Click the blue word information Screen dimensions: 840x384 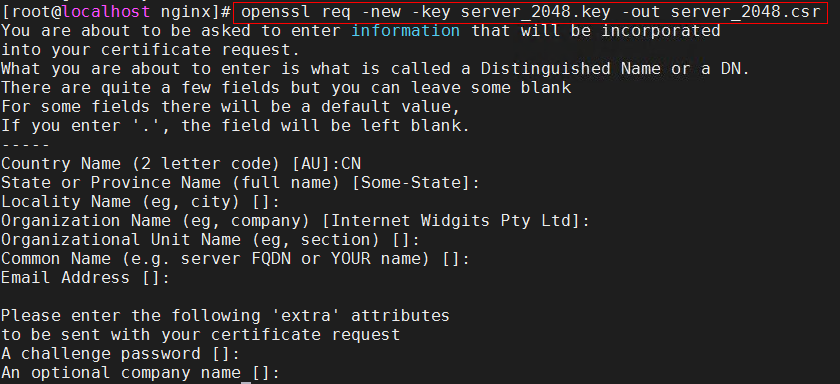[406, 31]
